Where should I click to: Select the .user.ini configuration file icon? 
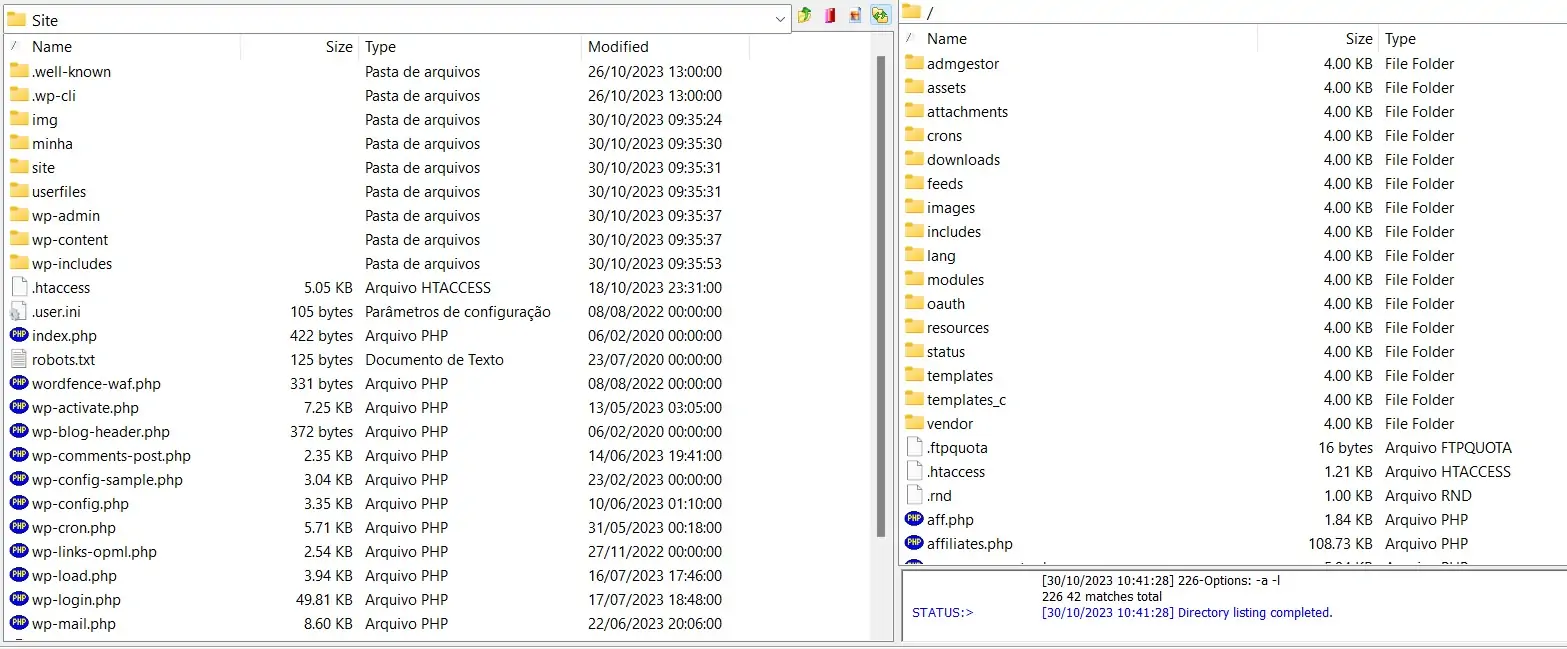(x=19, y=311)
